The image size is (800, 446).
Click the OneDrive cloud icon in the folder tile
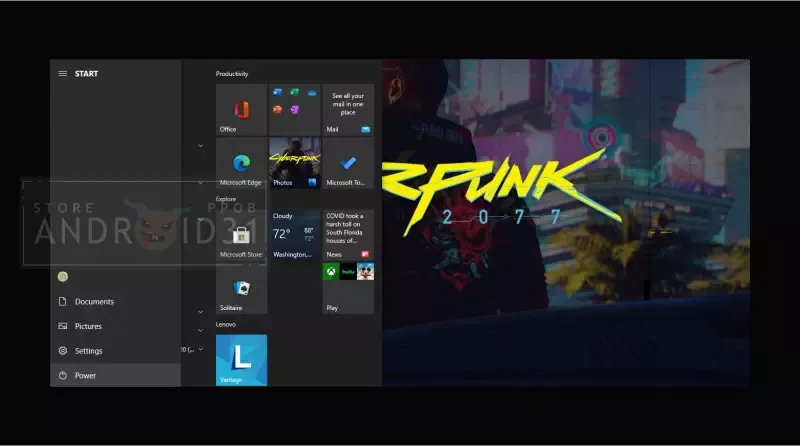(312, 93)
